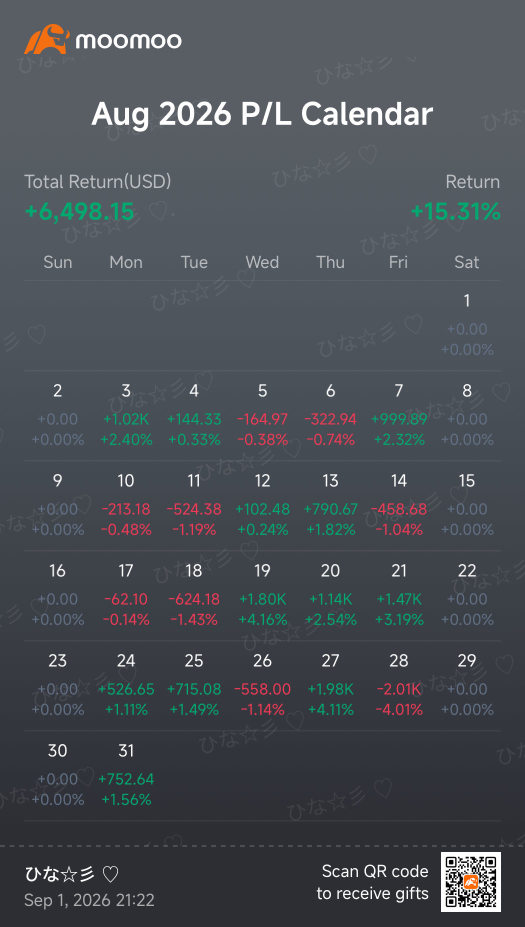Select the day 19 cell showing +1.80K
Viewport: 525px width, 927px height.
(x=262, y=597)
